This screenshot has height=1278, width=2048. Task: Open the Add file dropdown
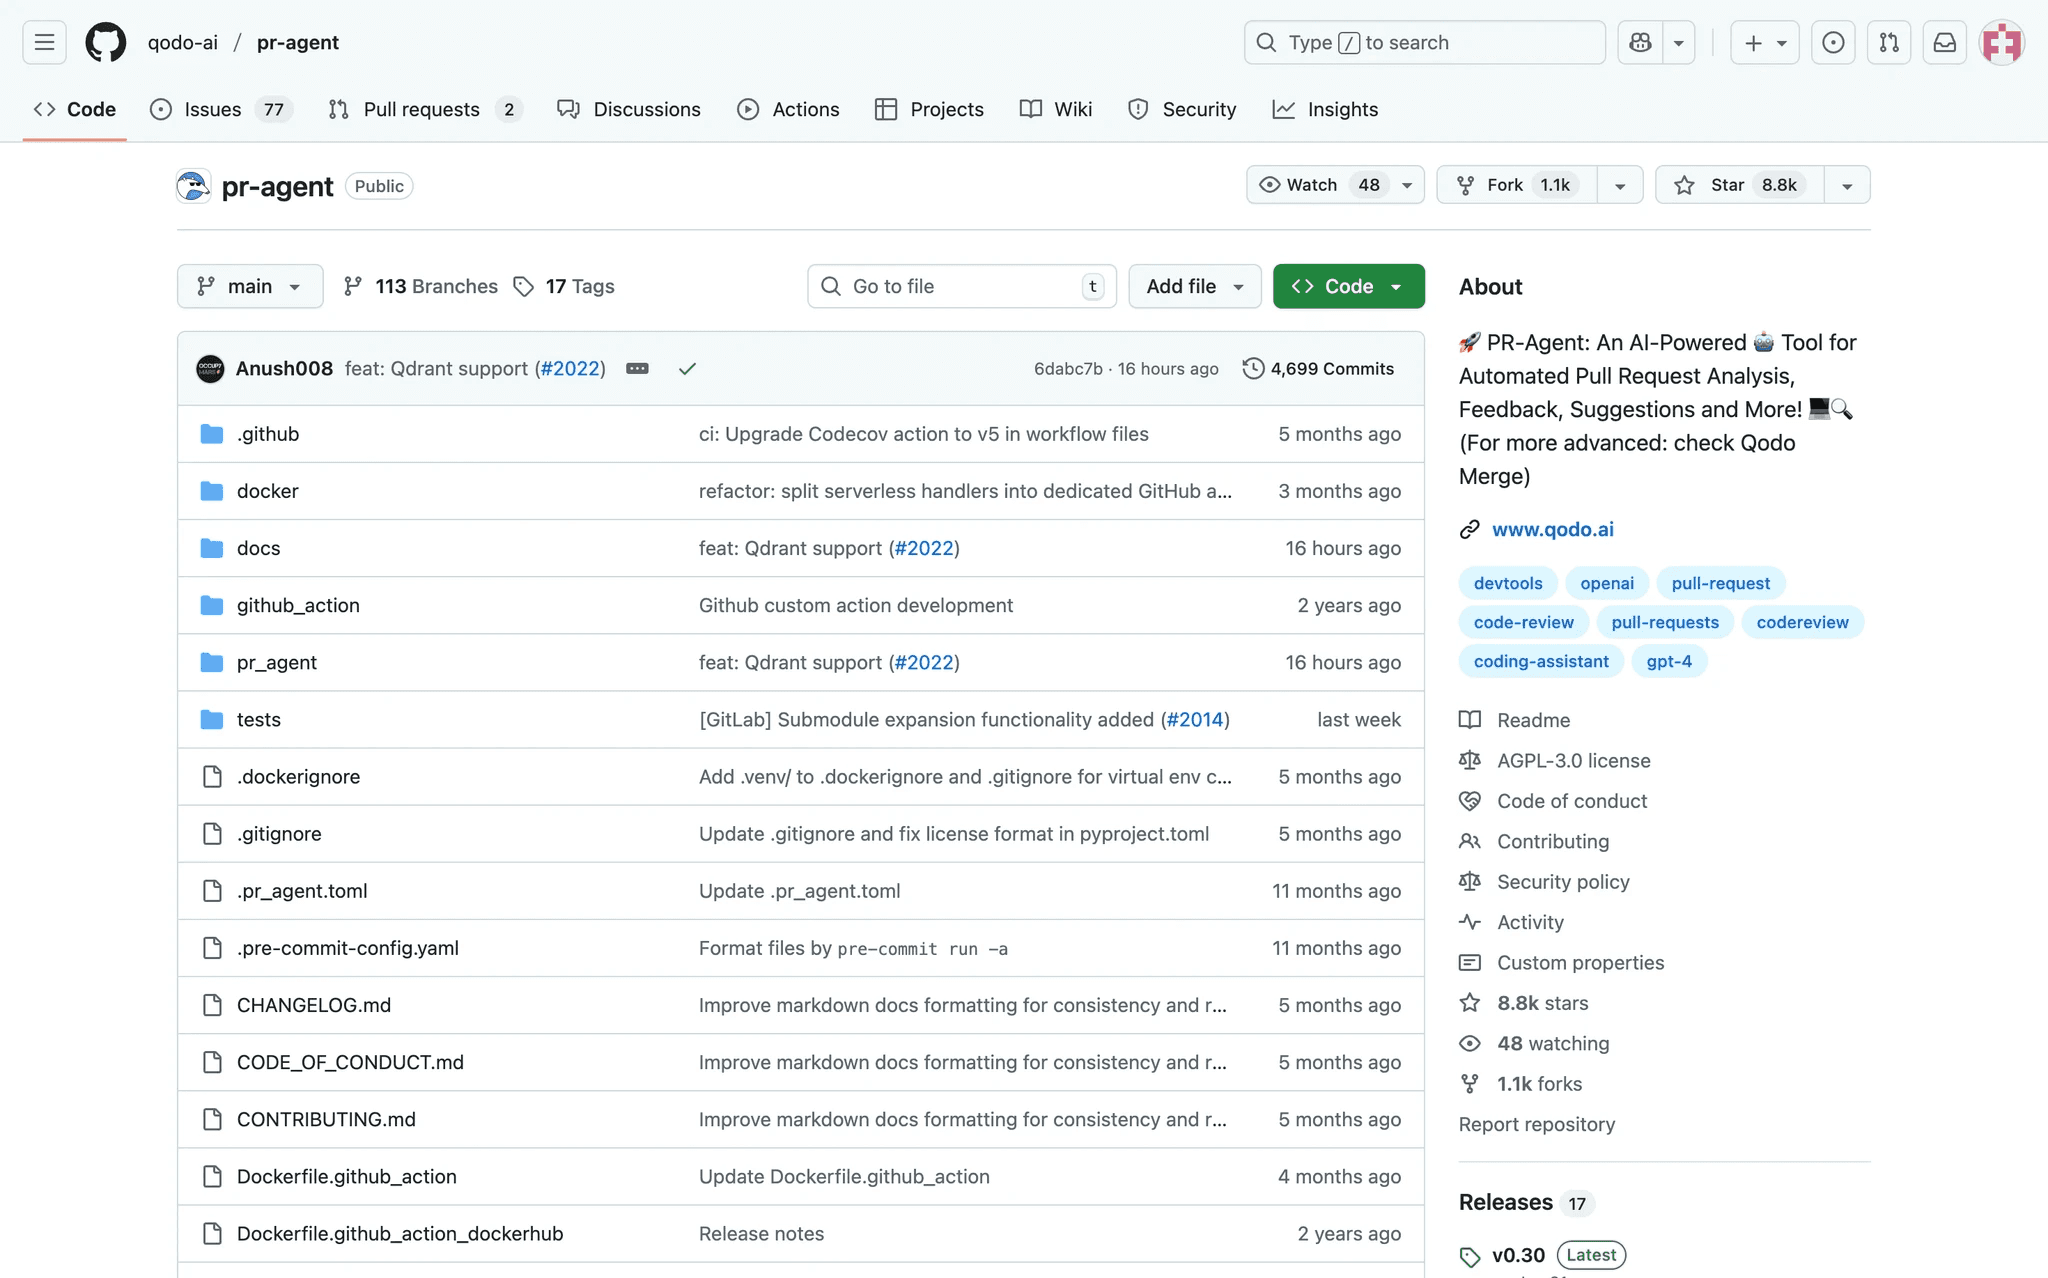pyautogui.click(x=1195, y=286)
